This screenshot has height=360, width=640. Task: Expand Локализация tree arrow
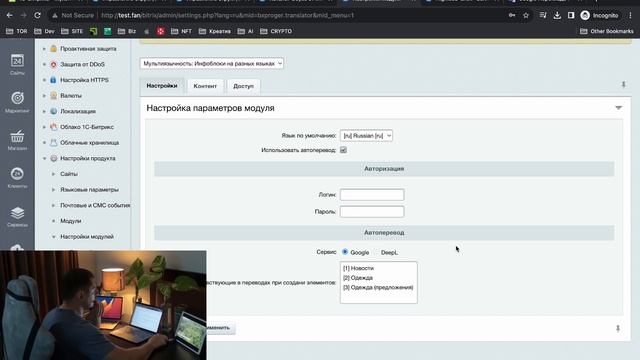(44, 111)
